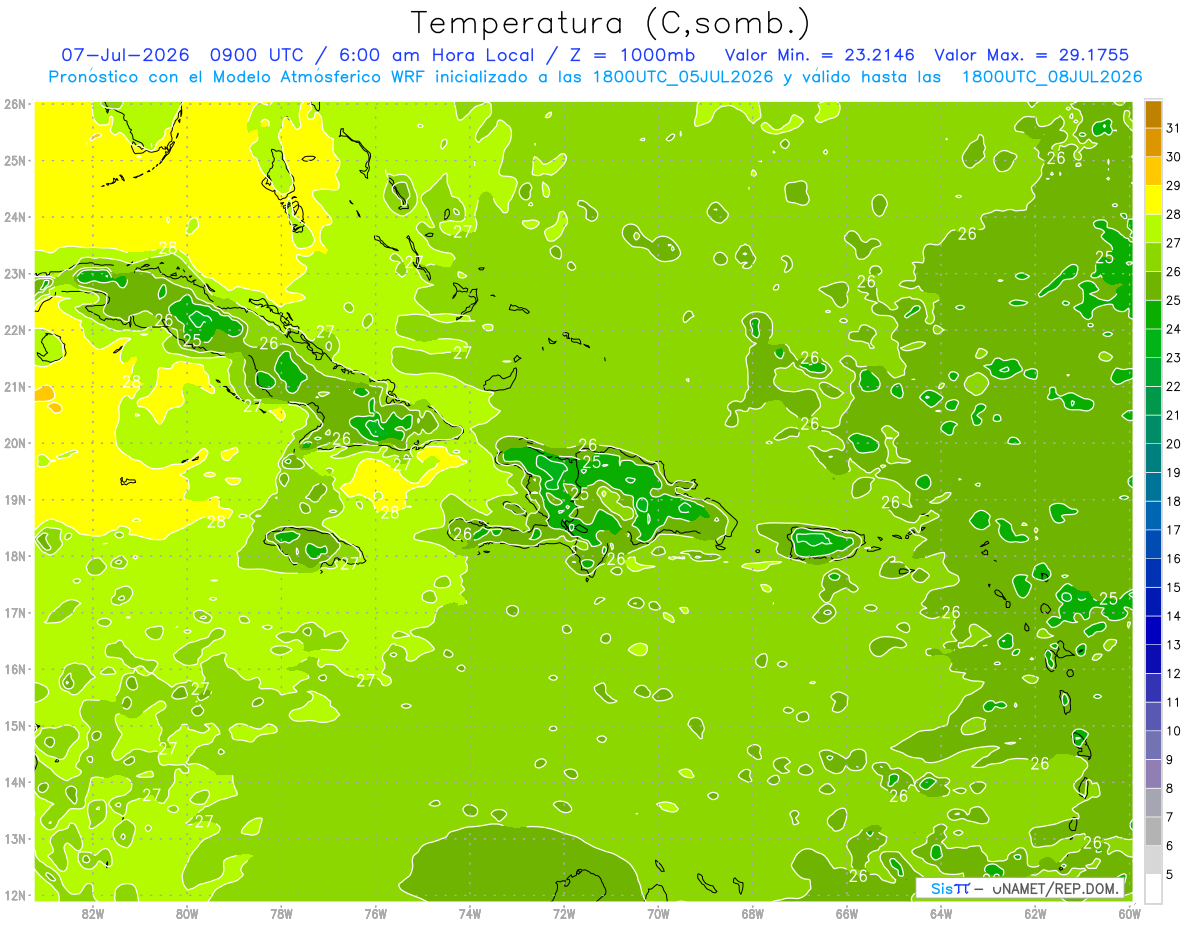
Task: Click latitude label 18N
Action: pyautogui.click(x=15, y=556)
